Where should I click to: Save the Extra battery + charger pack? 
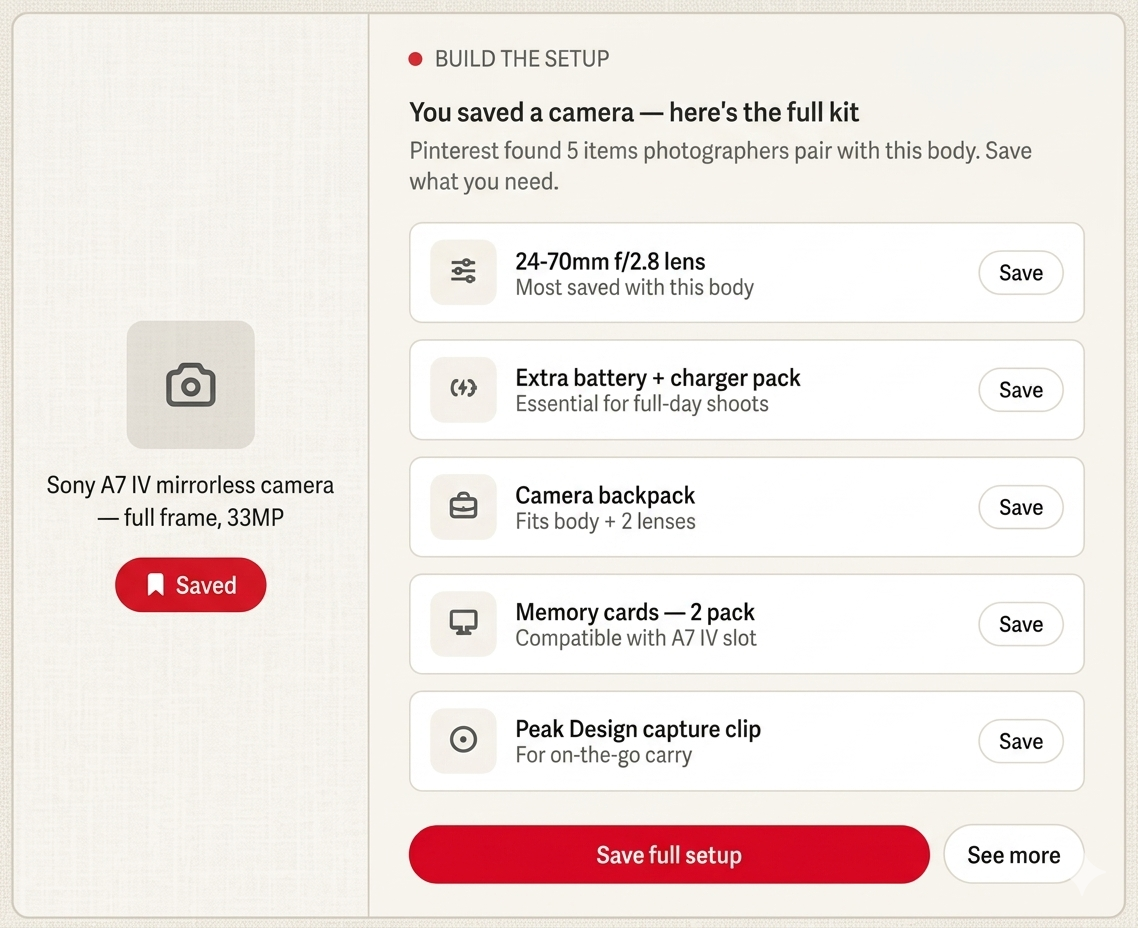[x=1020, y=390]
